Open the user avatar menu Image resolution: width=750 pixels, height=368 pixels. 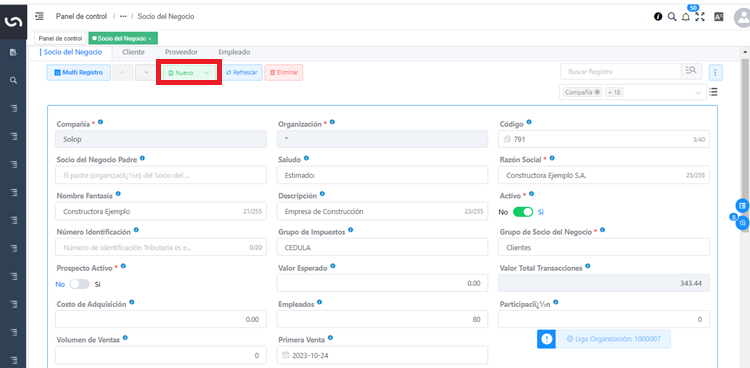click(743, 19)
